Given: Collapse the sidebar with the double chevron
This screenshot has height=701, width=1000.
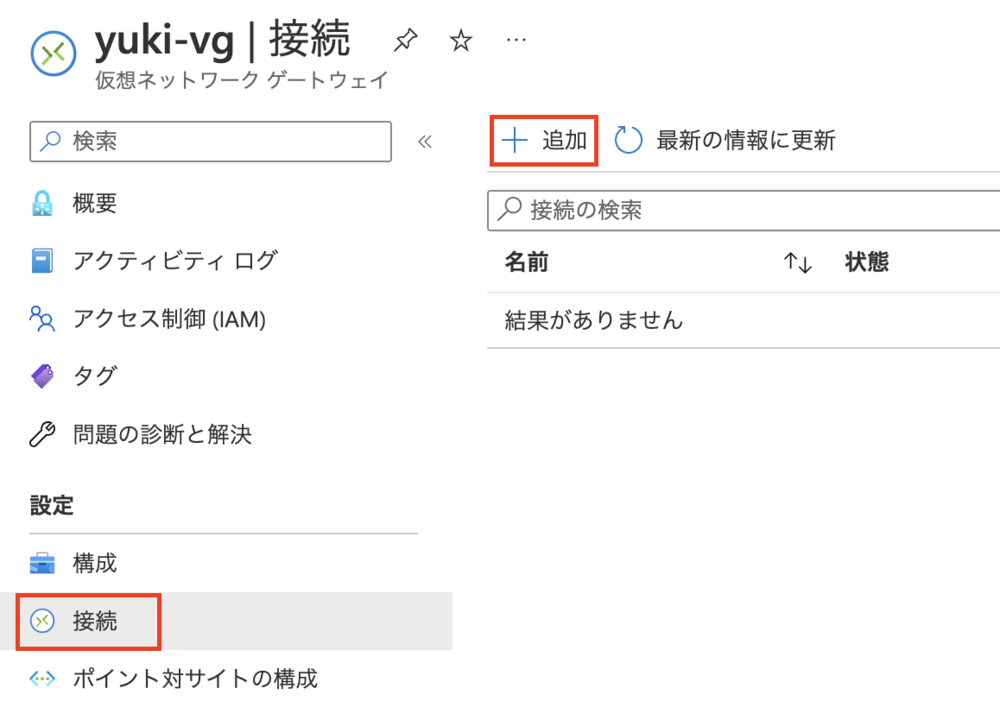Looking at the screenshot, I should (424, 141).
